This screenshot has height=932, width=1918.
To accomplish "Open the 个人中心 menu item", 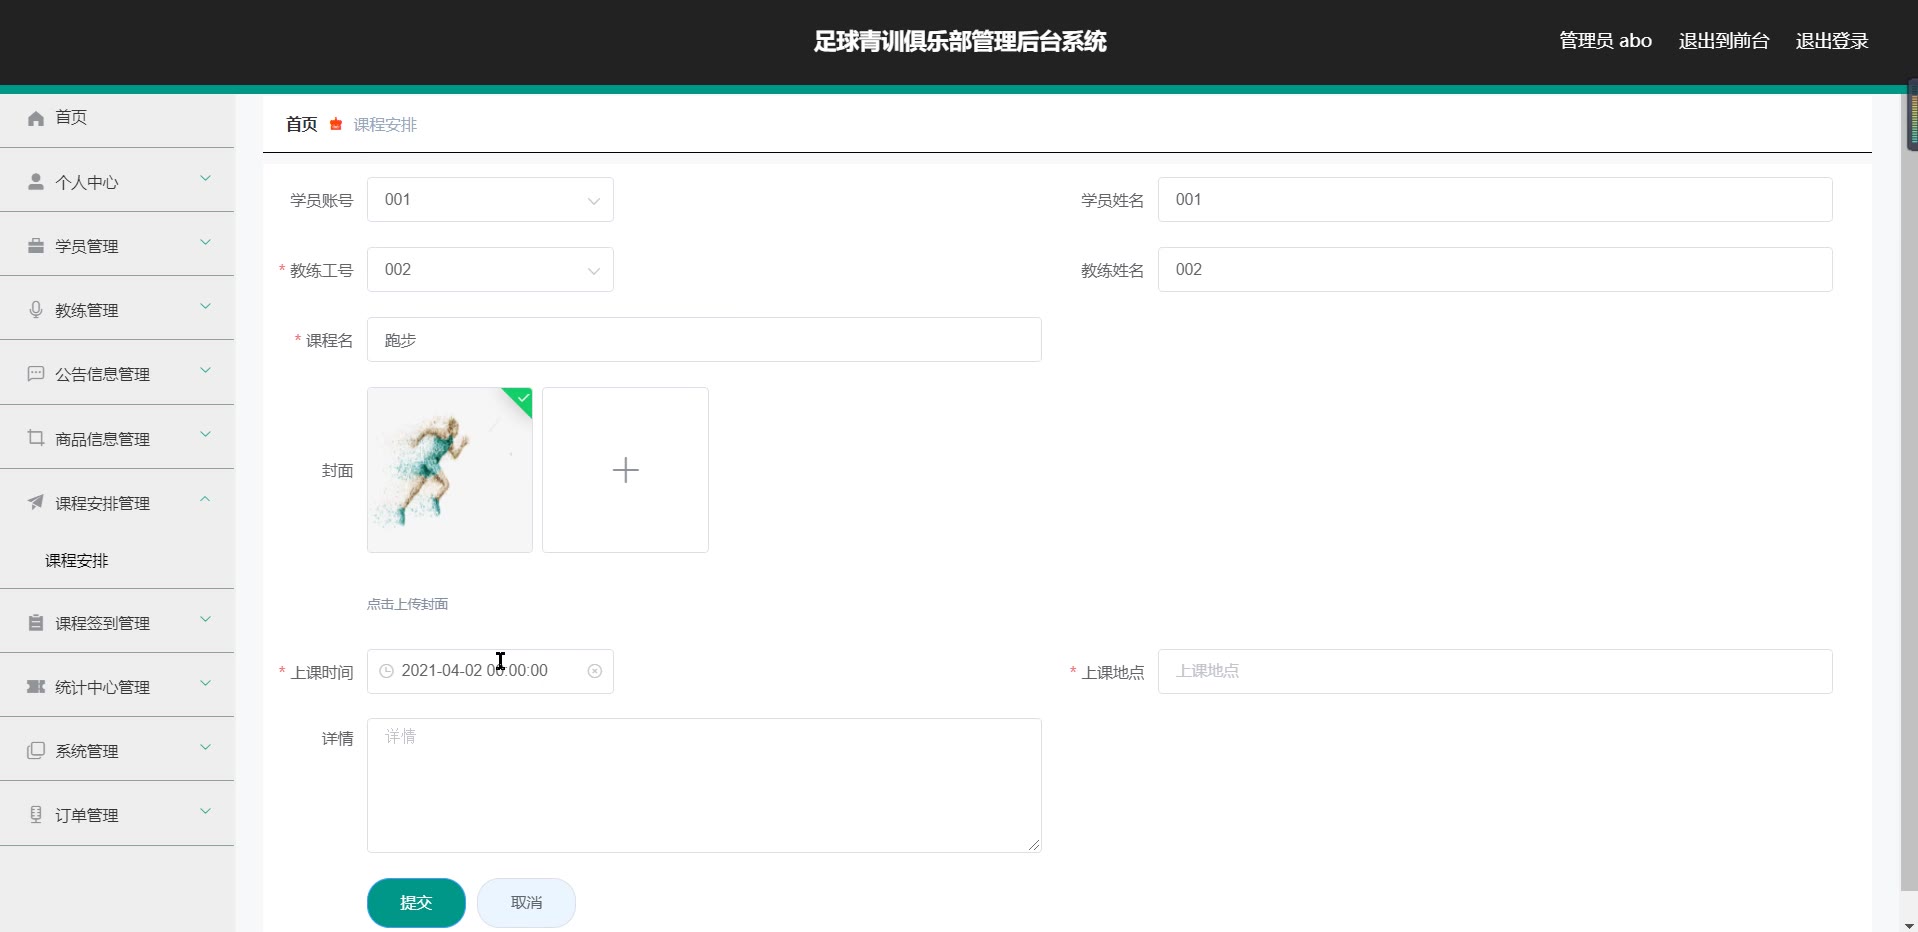I will (x=117, y=182).
